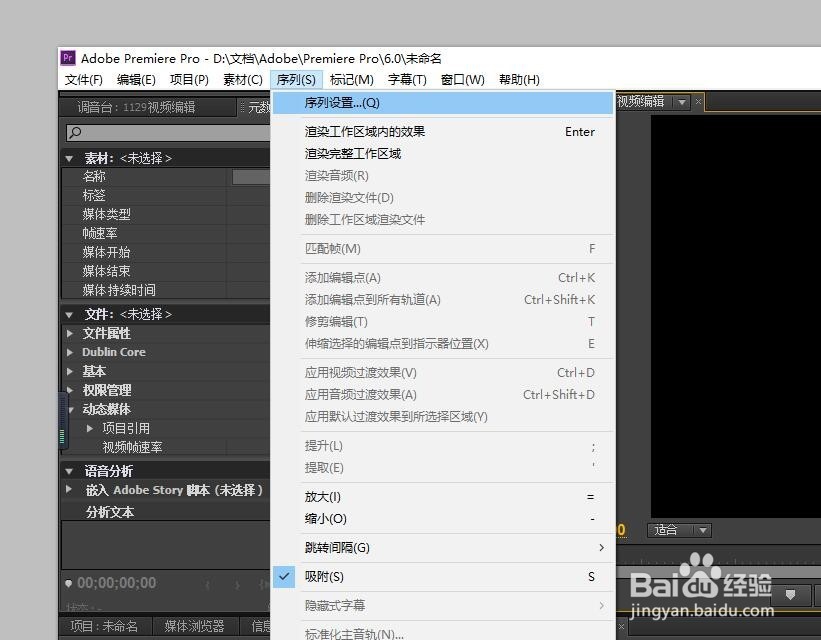
Task: Open the 窗口(W) menu
Action: coord(462,80)
